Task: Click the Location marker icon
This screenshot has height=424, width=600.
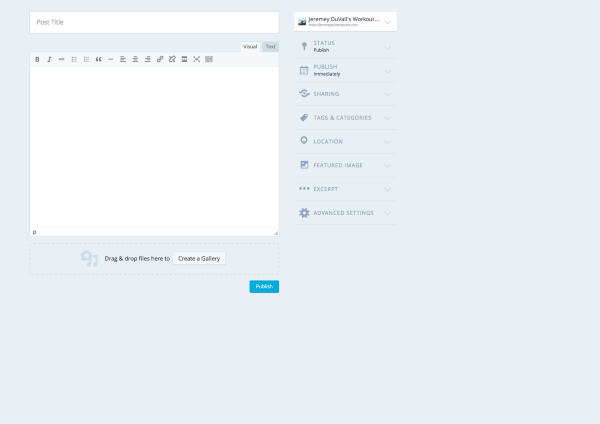Action: point(304,140)
